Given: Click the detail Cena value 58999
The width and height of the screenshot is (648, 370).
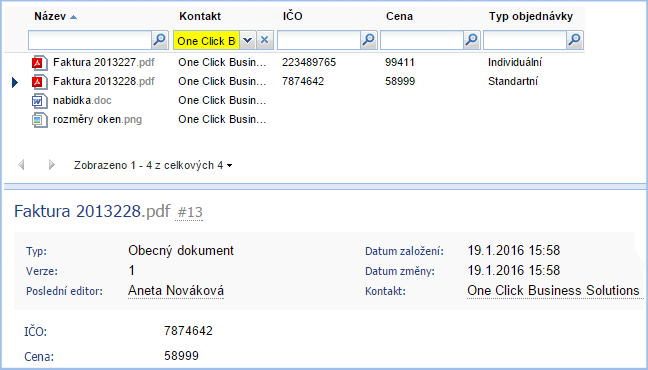Looking at the screenshot, I should pyautogui.click(x=181, y=356).
